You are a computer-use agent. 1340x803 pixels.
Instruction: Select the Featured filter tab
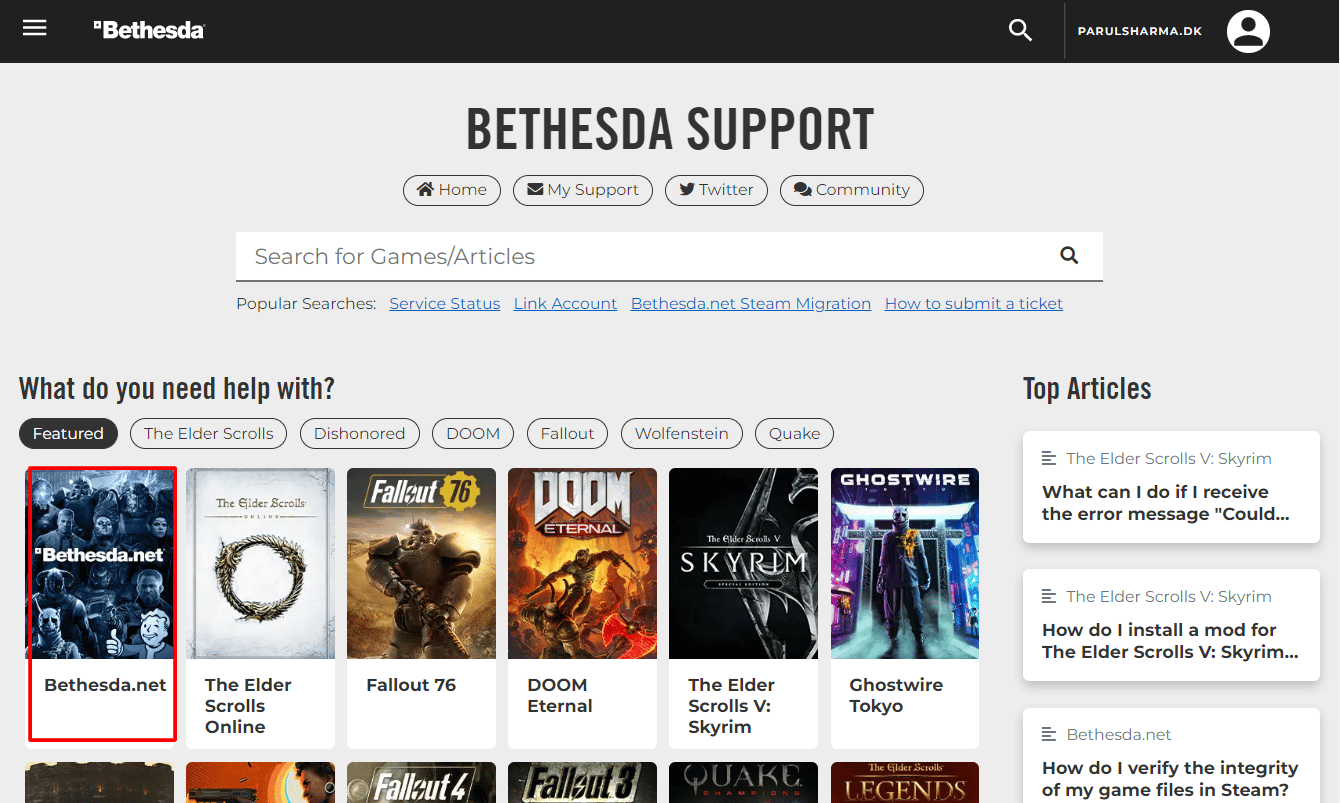click(x=68, y=433)
